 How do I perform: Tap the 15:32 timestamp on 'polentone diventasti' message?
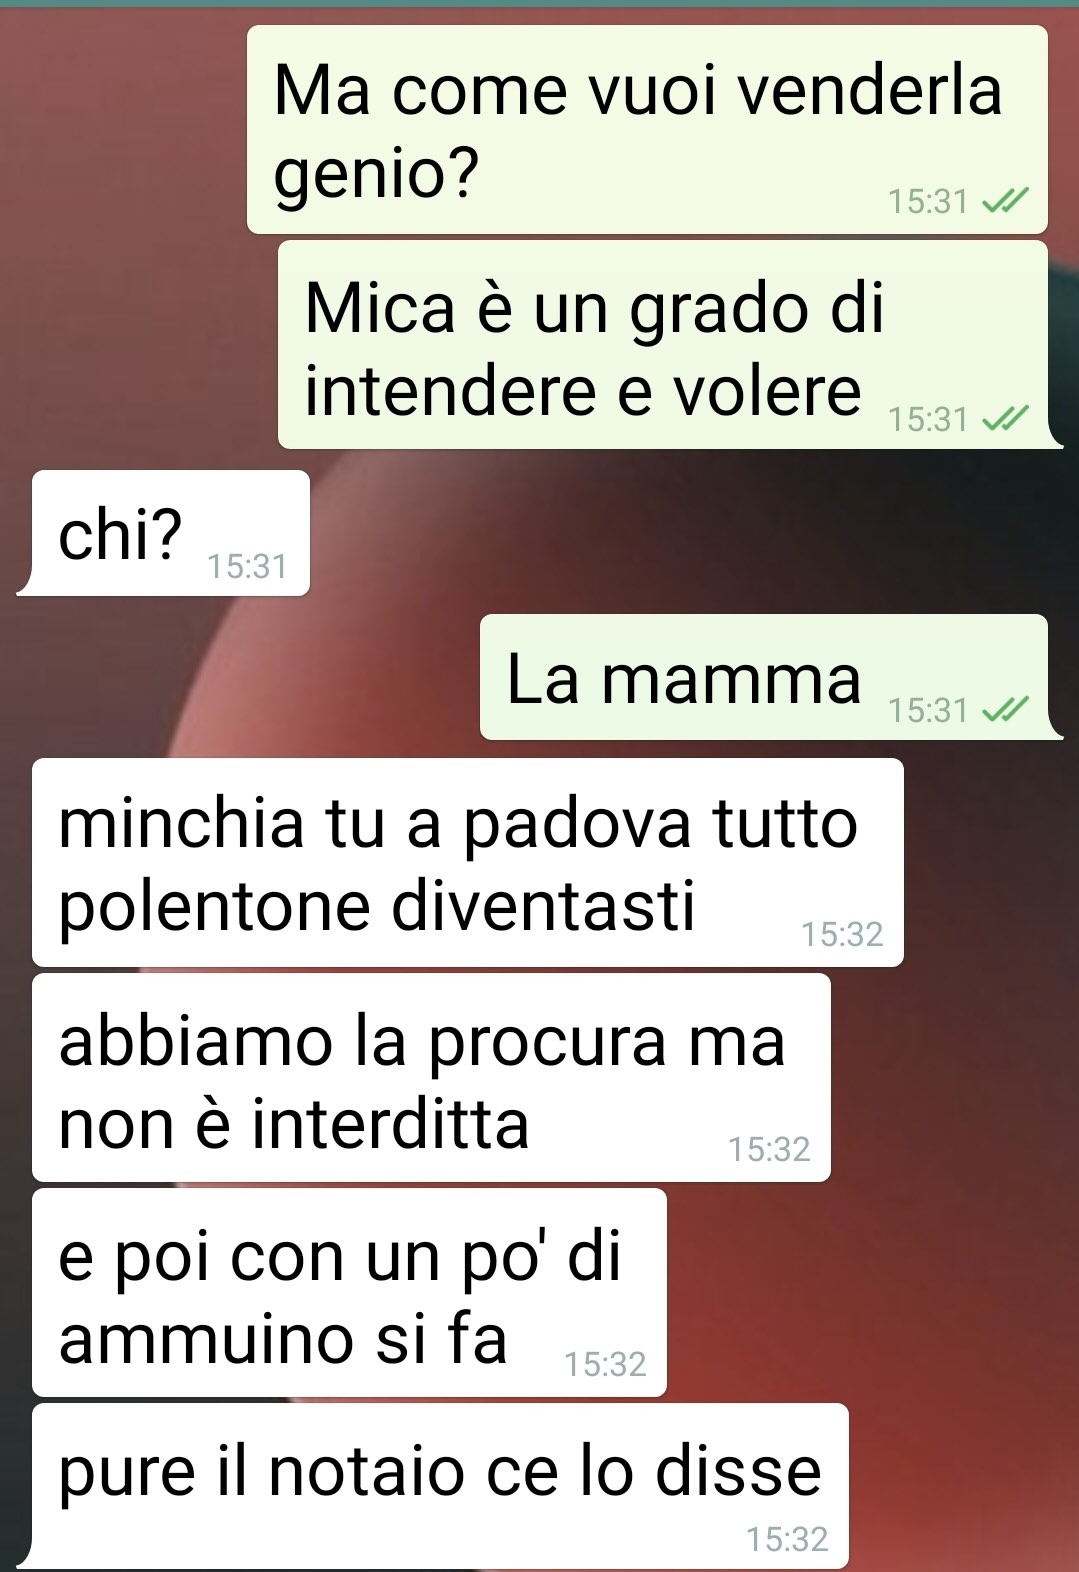tap(842, 935)
